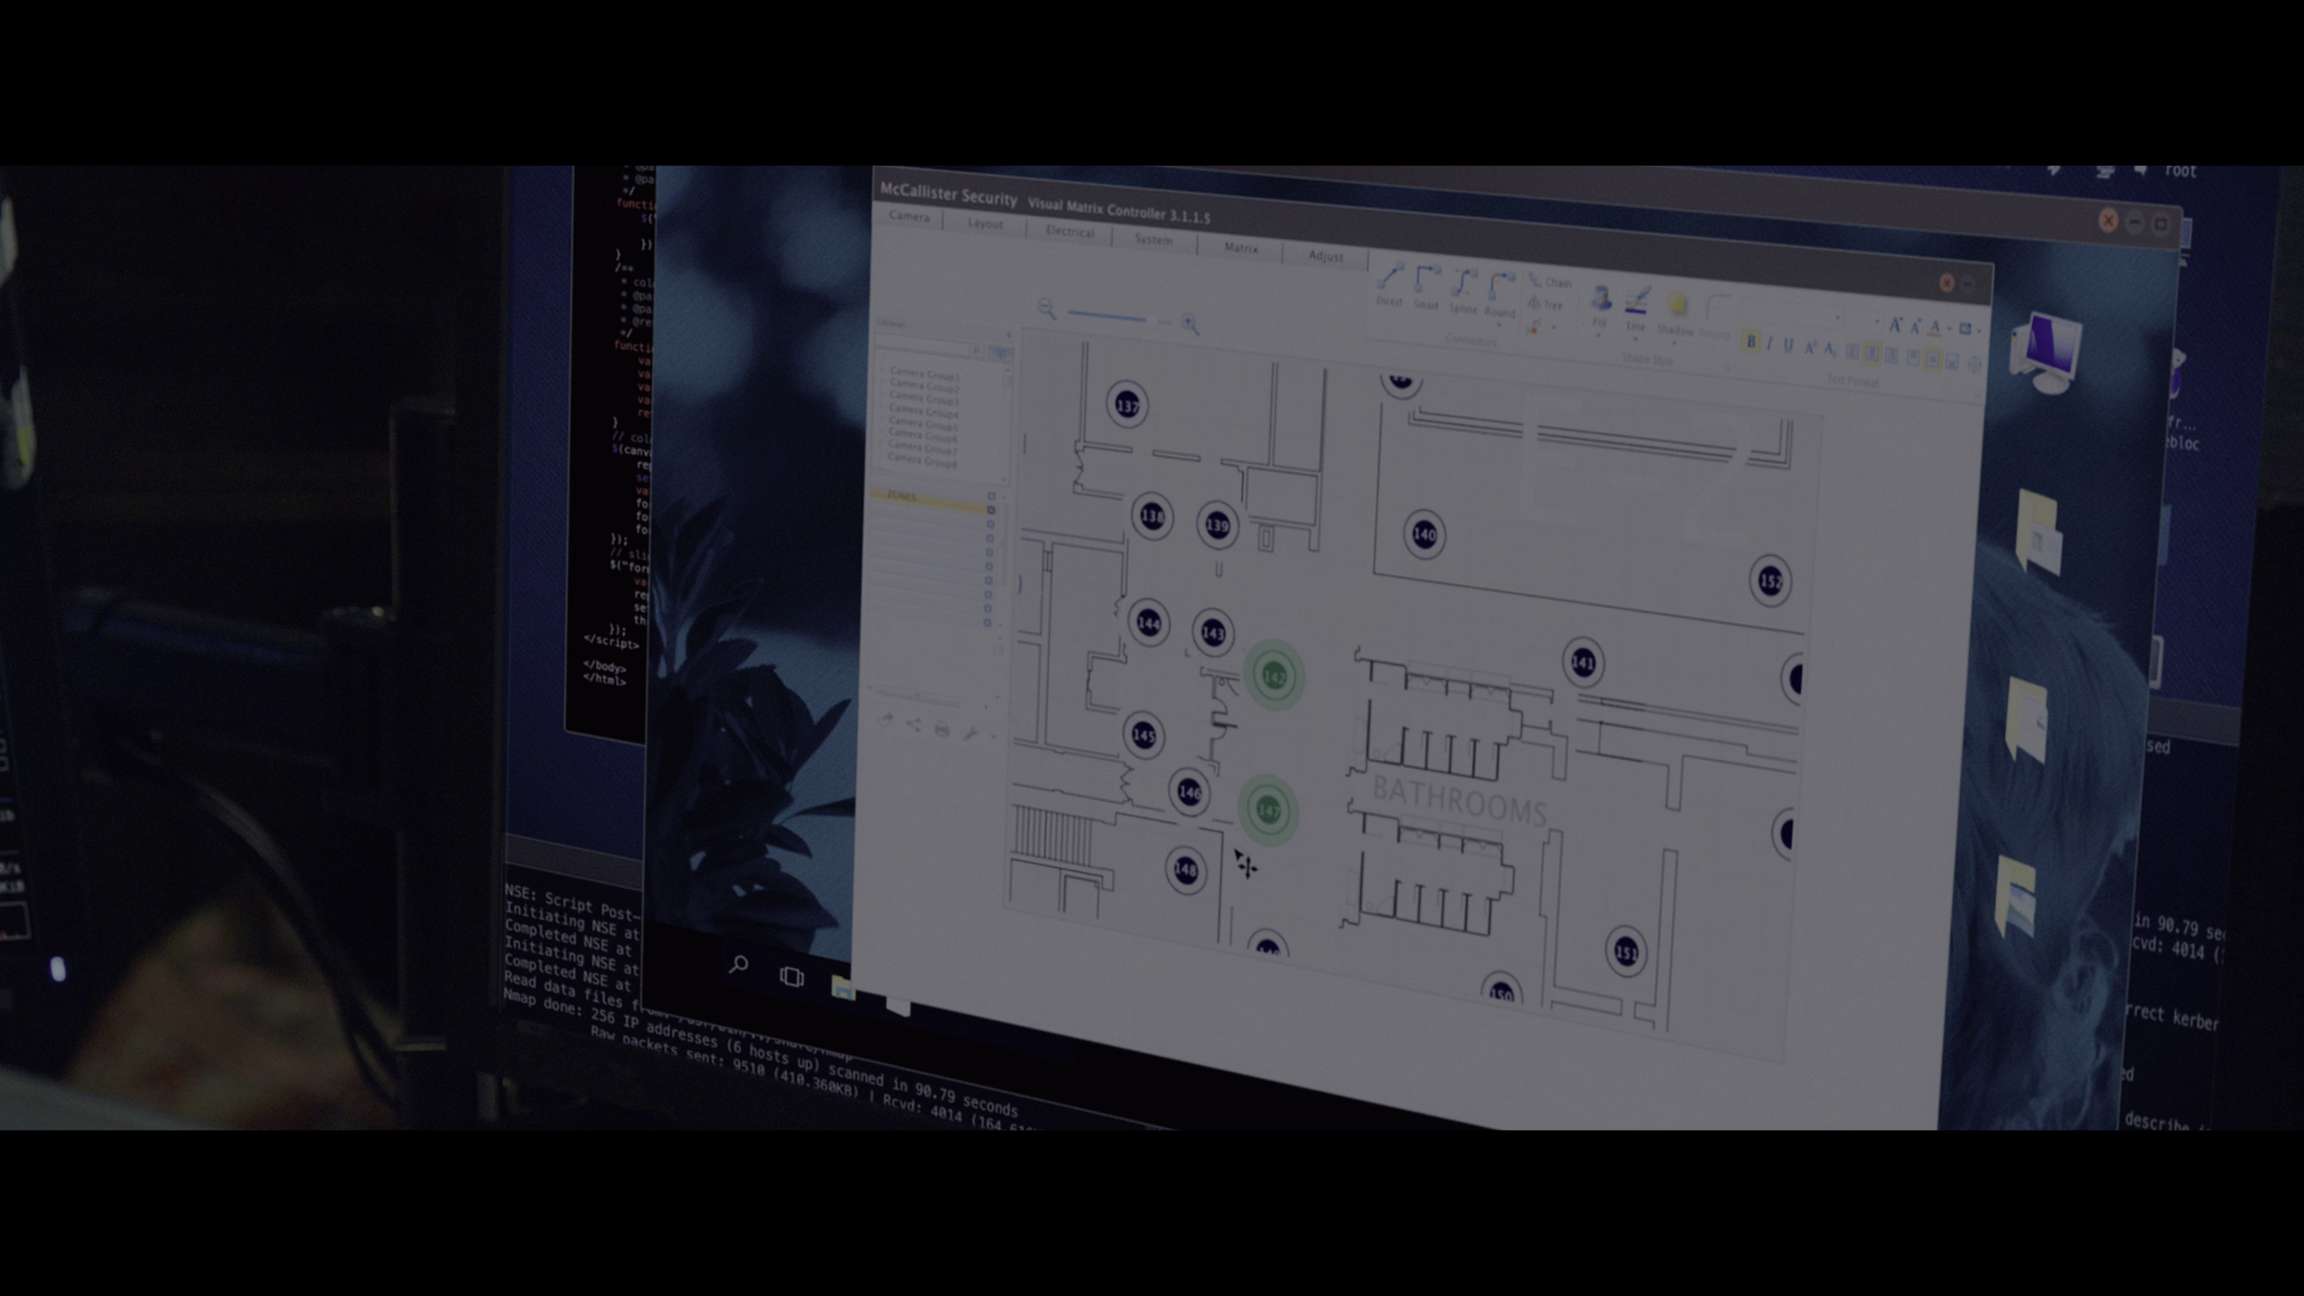Open the Windows taskbar search icon
Screen dimensions: 2304x1296
(x=739, y=964)
